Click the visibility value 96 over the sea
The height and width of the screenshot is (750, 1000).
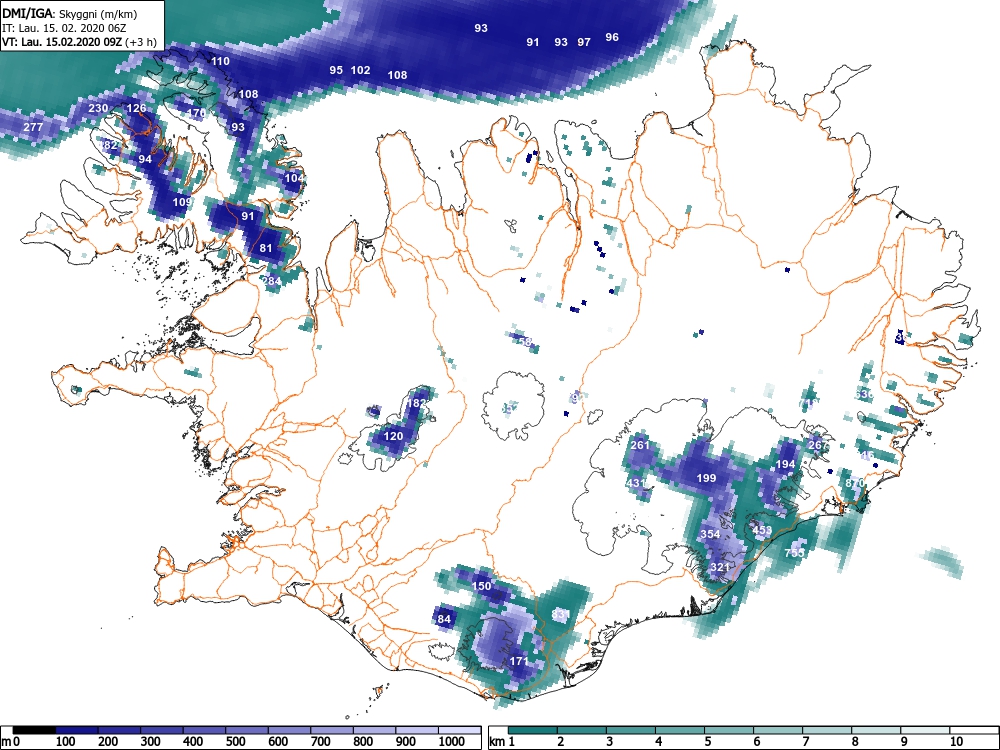[612, 37]
